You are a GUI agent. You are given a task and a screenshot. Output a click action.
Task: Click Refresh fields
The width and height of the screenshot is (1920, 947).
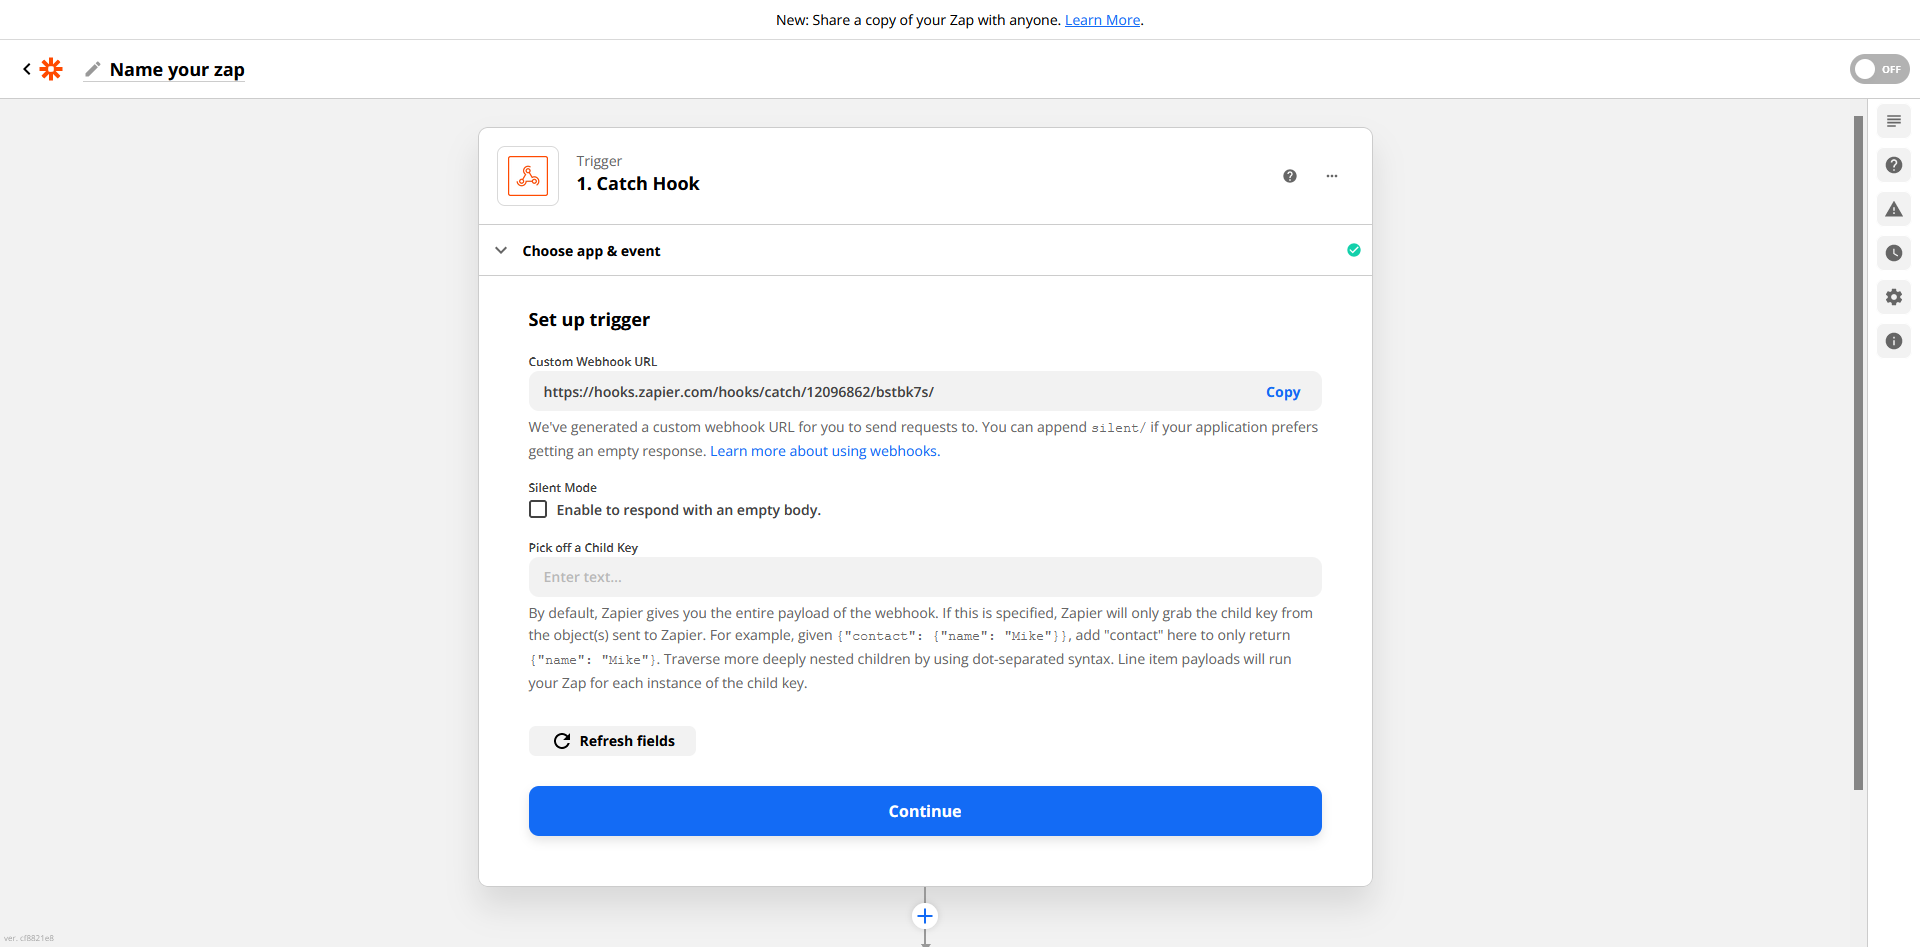click(612, 741)
